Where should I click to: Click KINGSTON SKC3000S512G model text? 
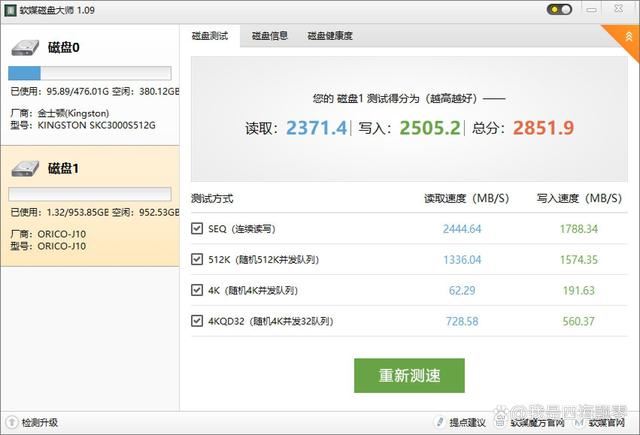coord(96,125)
